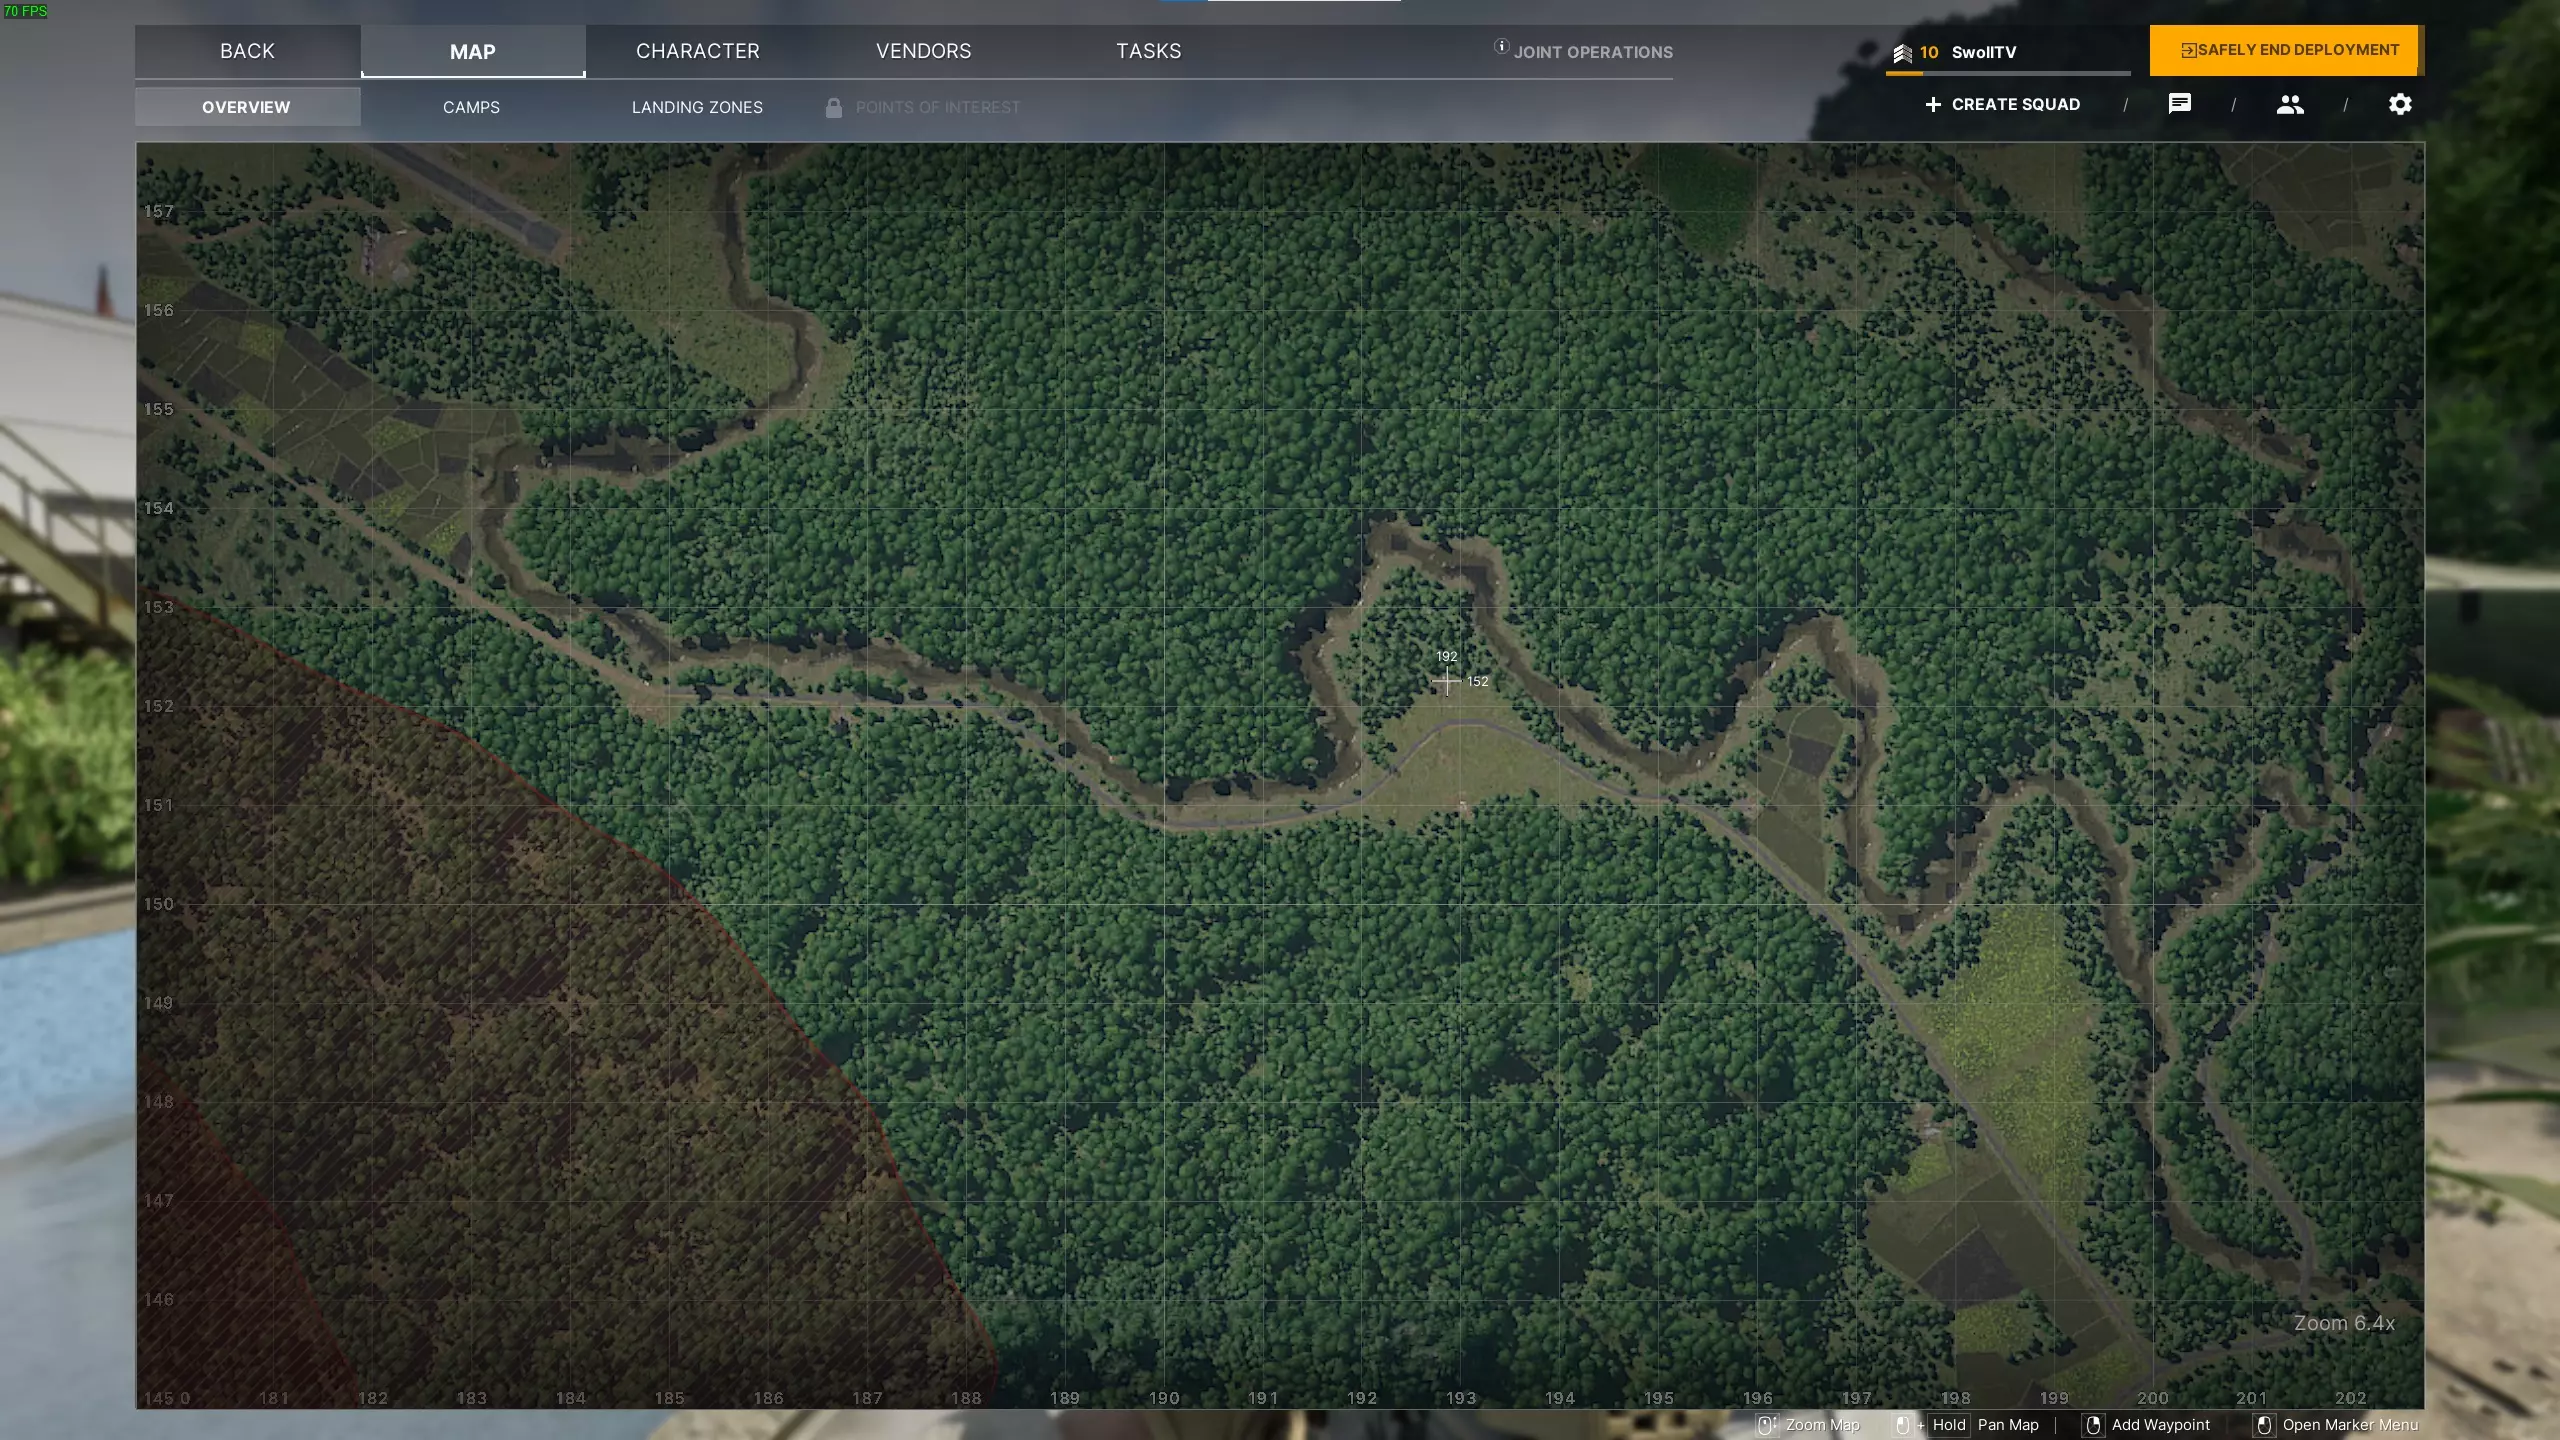Open the players list icon

click(2290, 104)
